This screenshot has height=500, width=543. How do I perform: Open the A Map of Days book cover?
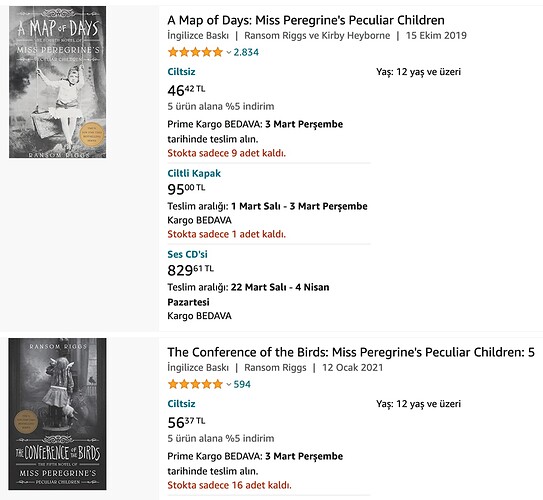[57, 82]
